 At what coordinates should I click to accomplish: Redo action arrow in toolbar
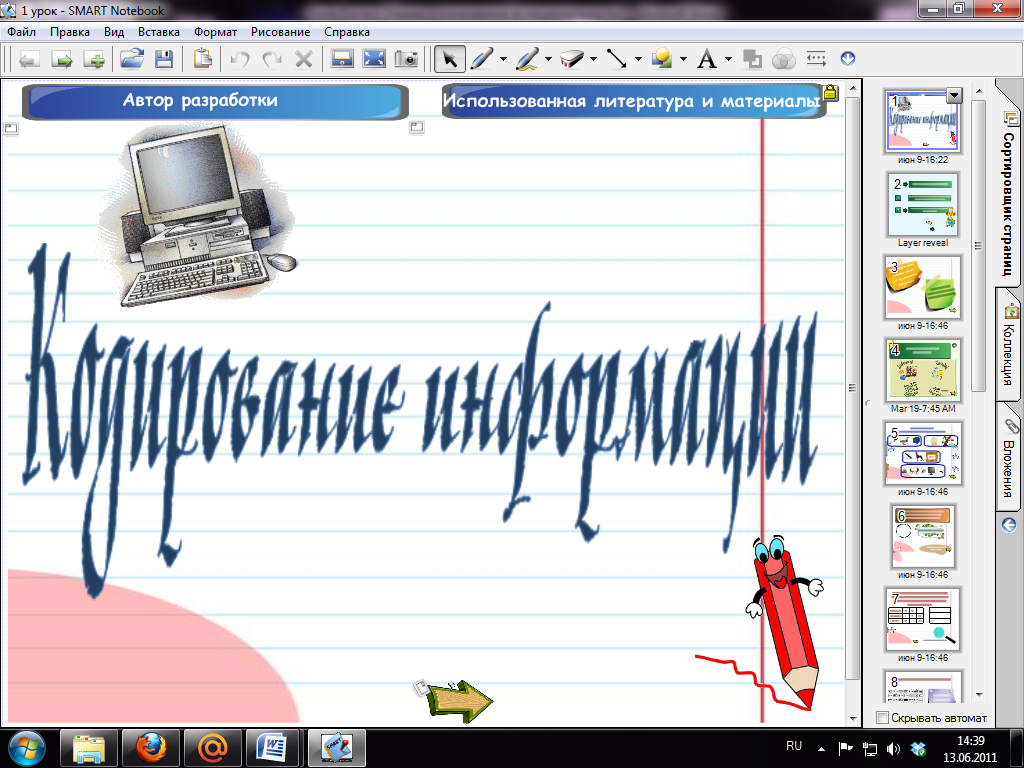coord(272,59)
